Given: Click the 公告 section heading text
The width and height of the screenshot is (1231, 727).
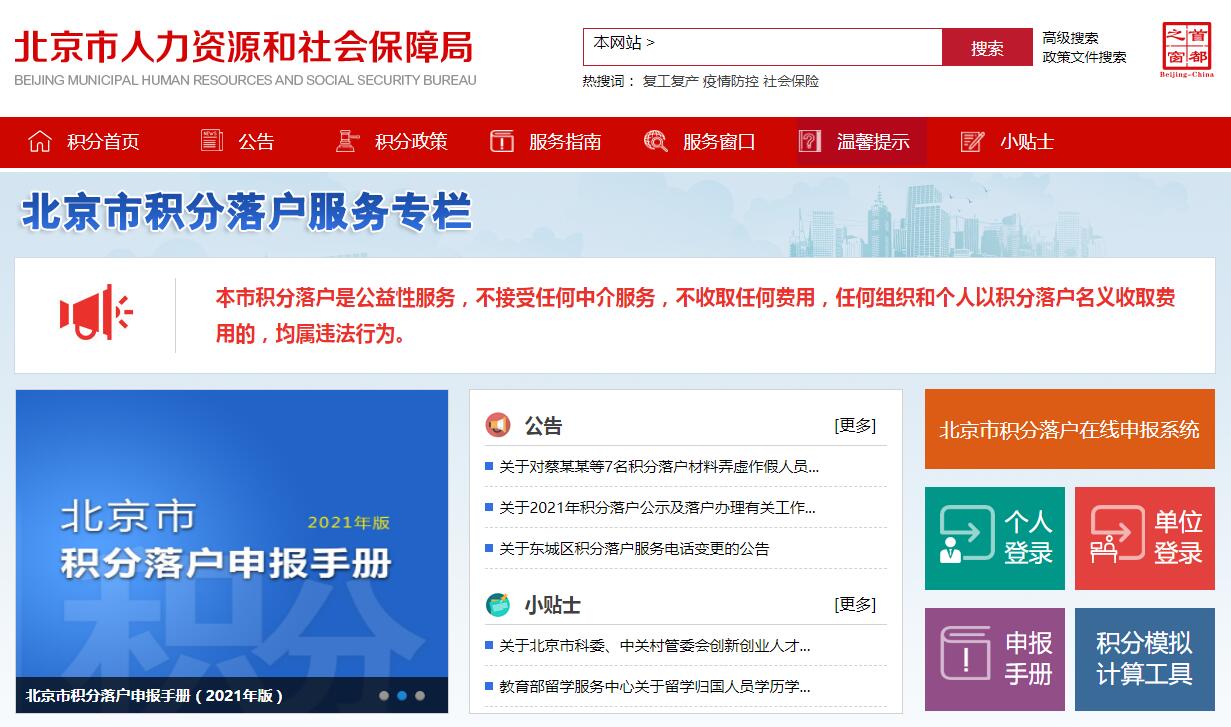Looking at the screenshot, I should click(543, 426).
